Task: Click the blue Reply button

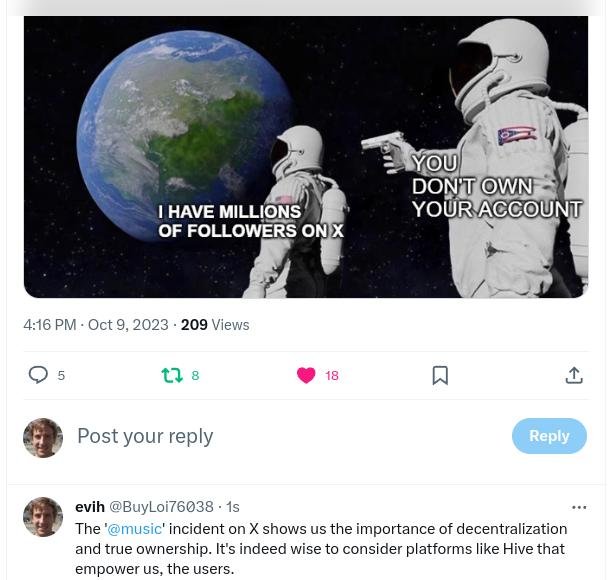Action: click(549, 436)
